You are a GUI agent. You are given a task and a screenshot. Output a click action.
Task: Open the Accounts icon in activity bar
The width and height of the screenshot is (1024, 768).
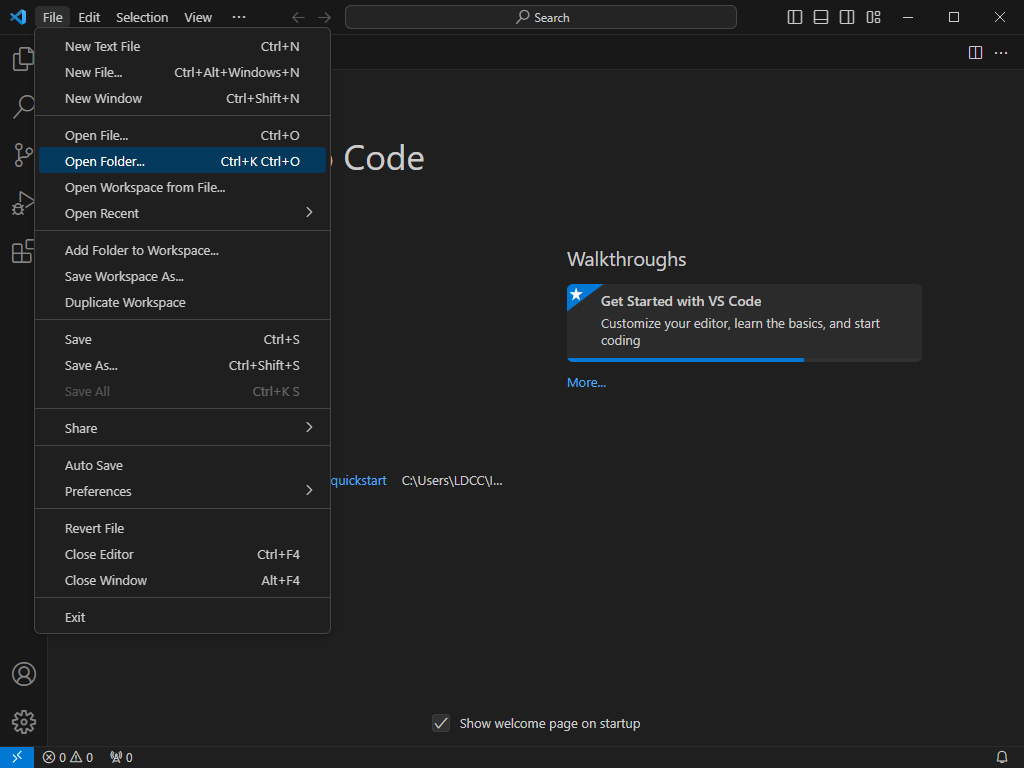pos(24,674)
